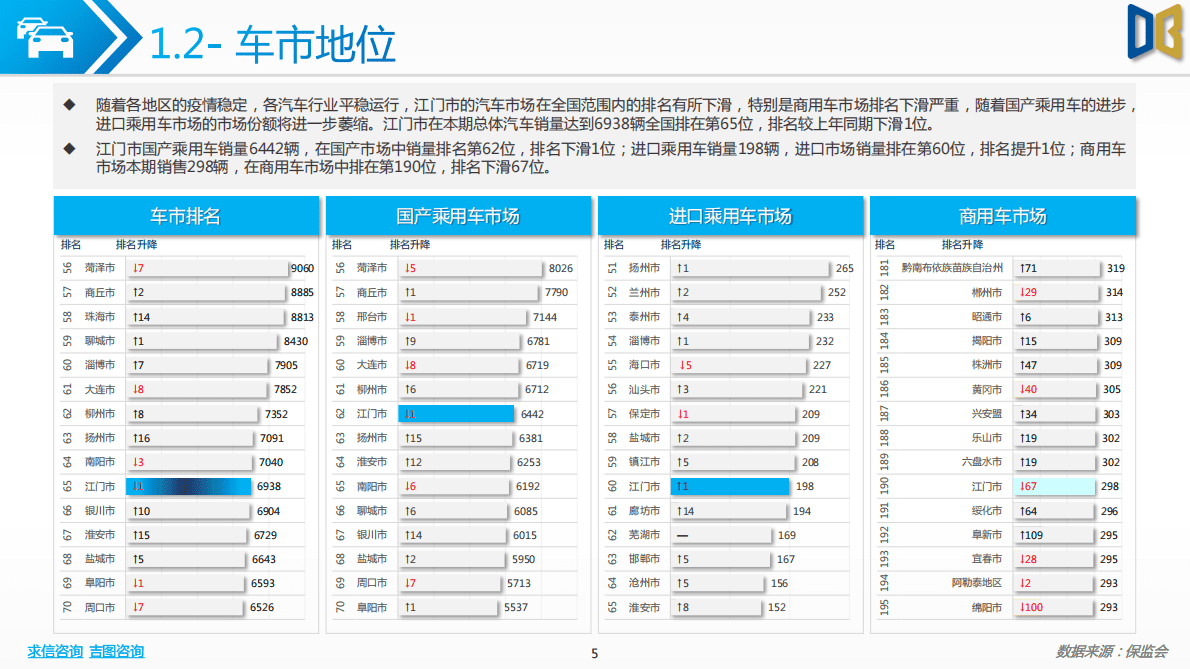Click the page number 5 at the bottom

595,653
